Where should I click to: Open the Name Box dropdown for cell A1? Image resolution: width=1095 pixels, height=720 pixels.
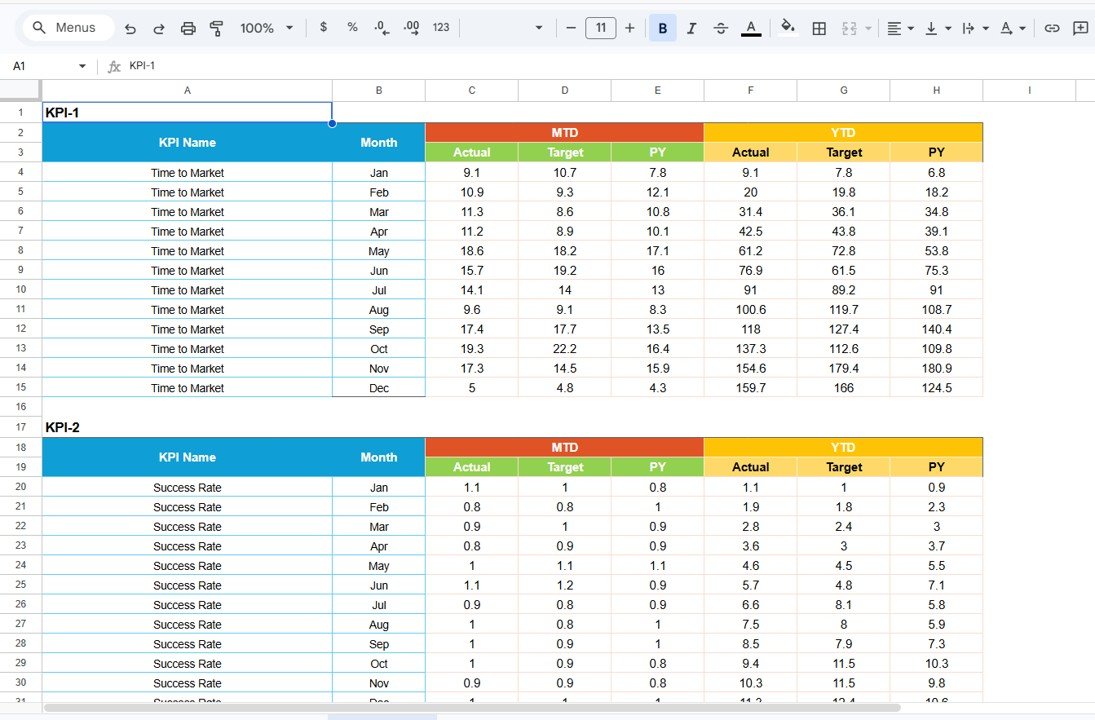coord(83,65)
